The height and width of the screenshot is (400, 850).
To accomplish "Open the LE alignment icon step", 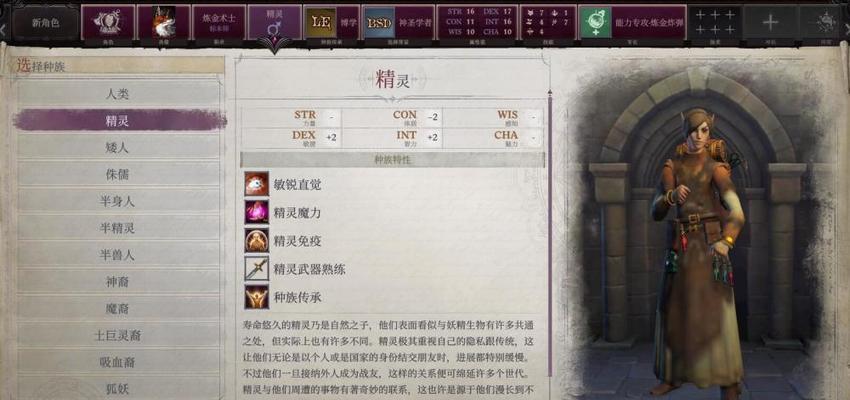I will point(321,22).
